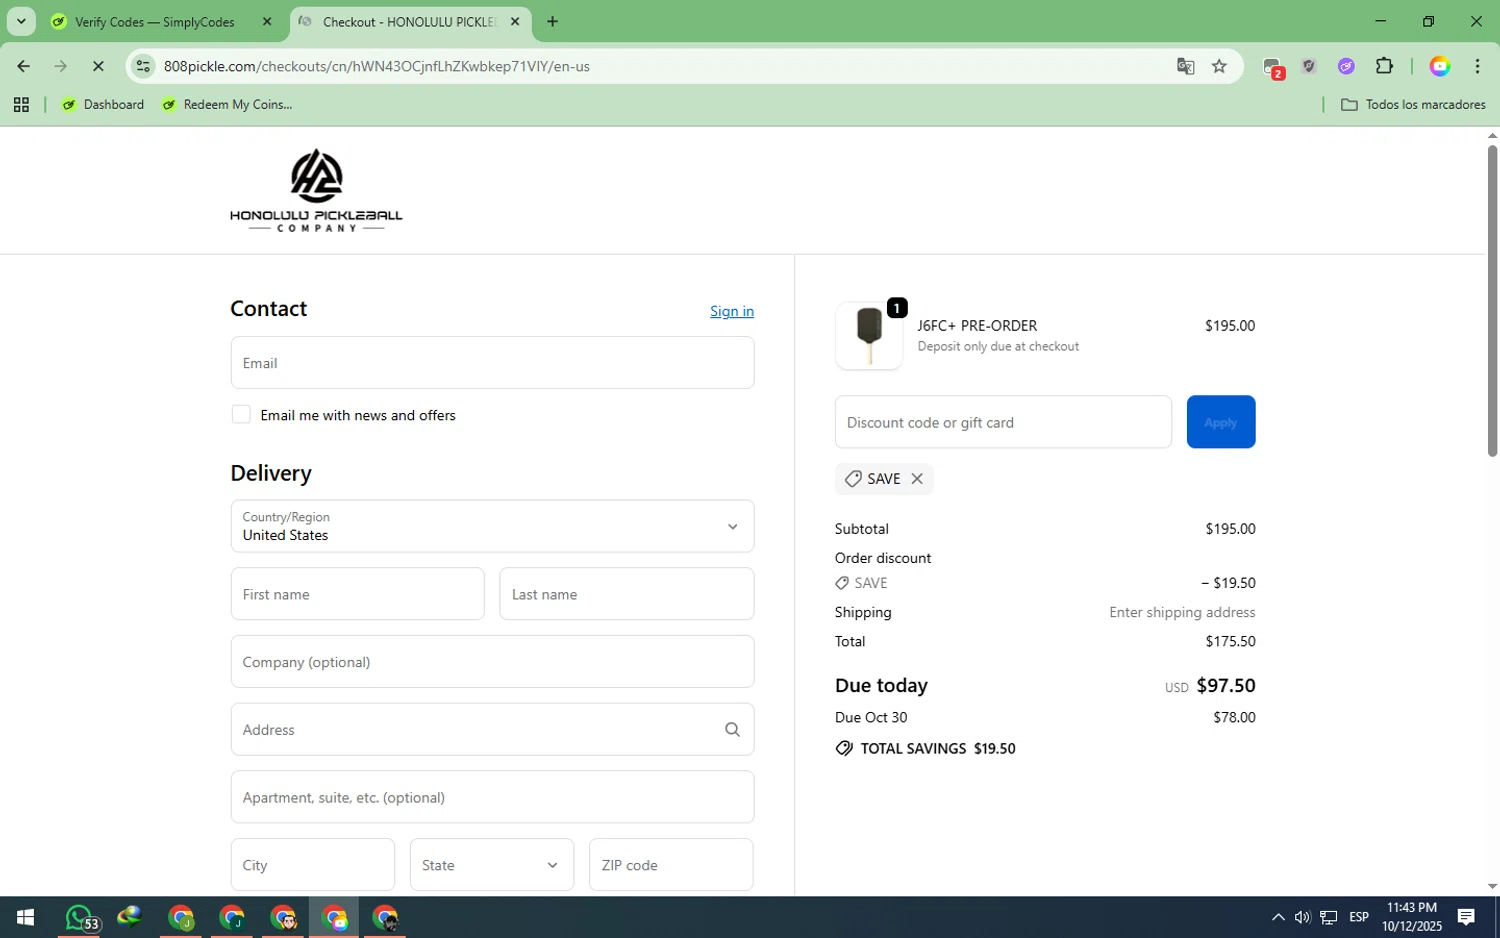This screenshot has width=1500, height=938.
Task: Bookmark this page with the star
Action: tap(1219, 66)
